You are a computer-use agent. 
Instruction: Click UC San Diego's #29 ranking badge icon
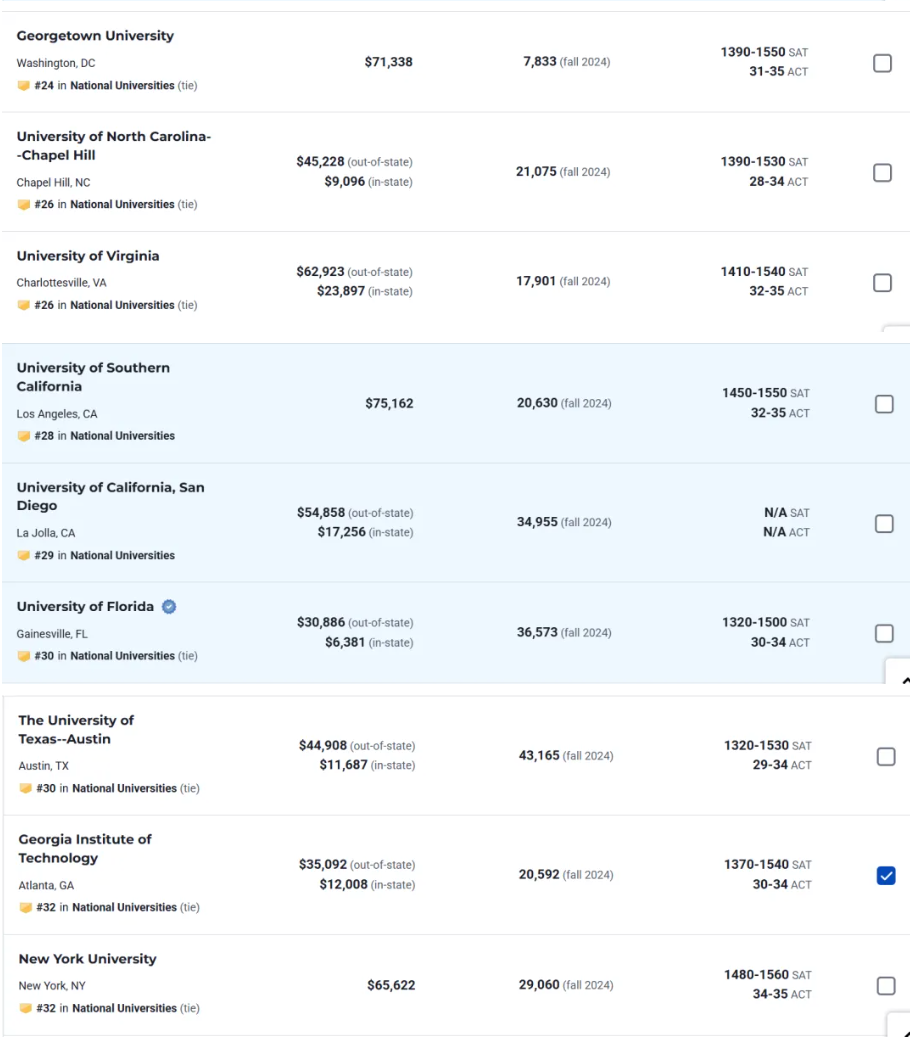pyautogui.click(x=23, y=556)
